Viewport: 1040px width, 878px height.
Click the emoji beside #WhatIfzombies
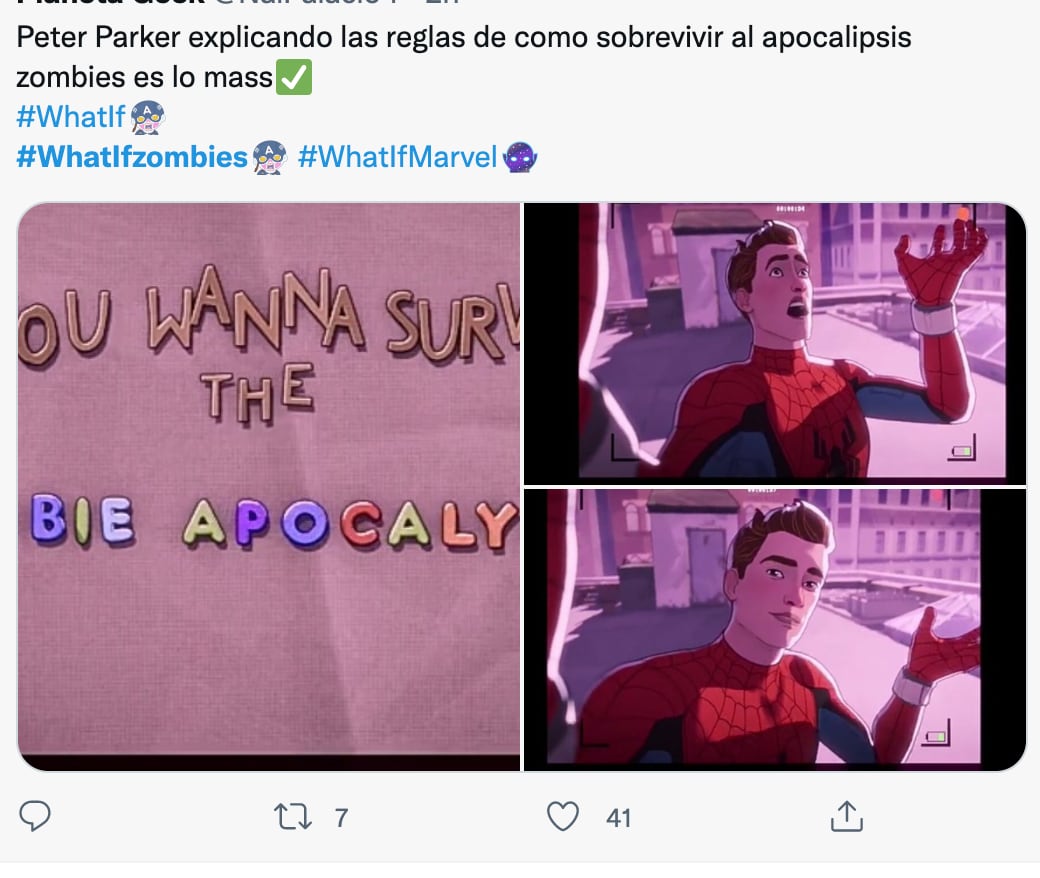click(269, 157)
